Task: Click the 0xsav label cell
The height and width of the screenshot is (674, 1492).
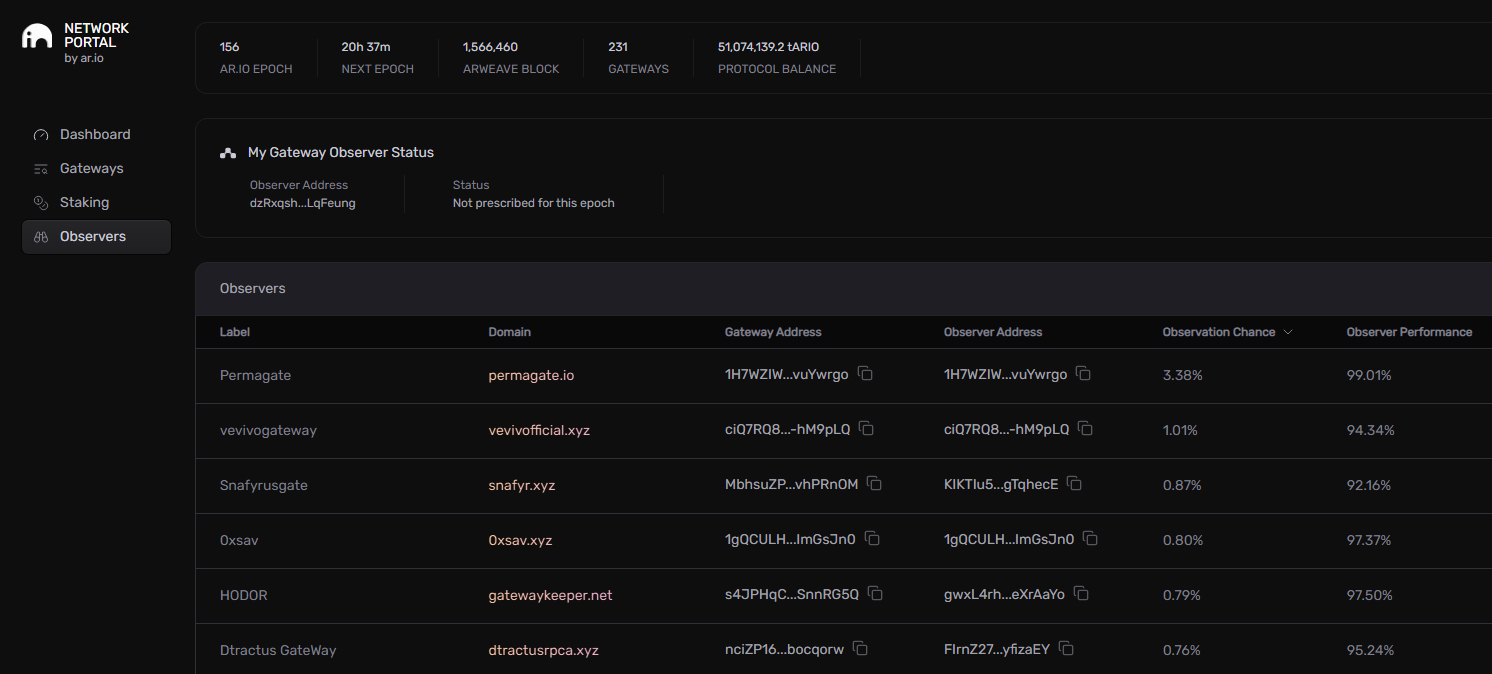Action: tap(239, 540)
